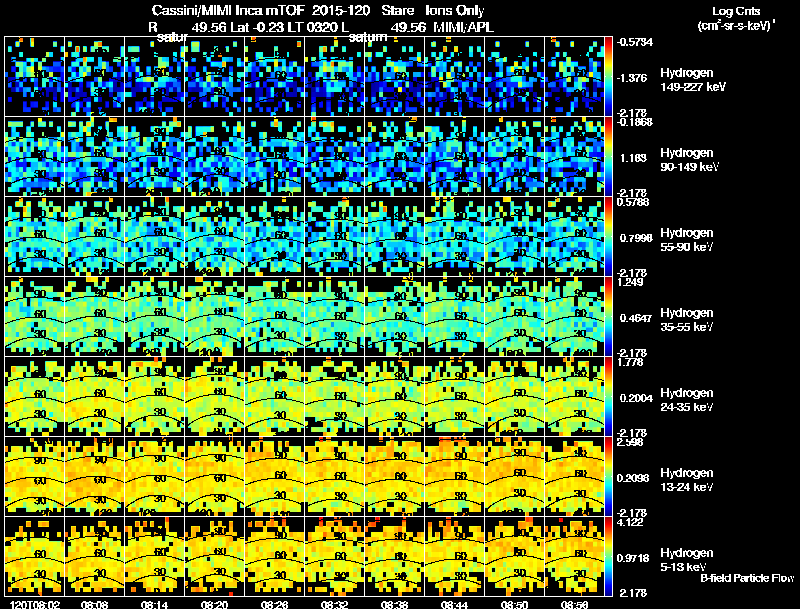Click the '(cm²-sr-s-keV)' units label
Viewport: 800px width, 609px height.
click(736, 26)
